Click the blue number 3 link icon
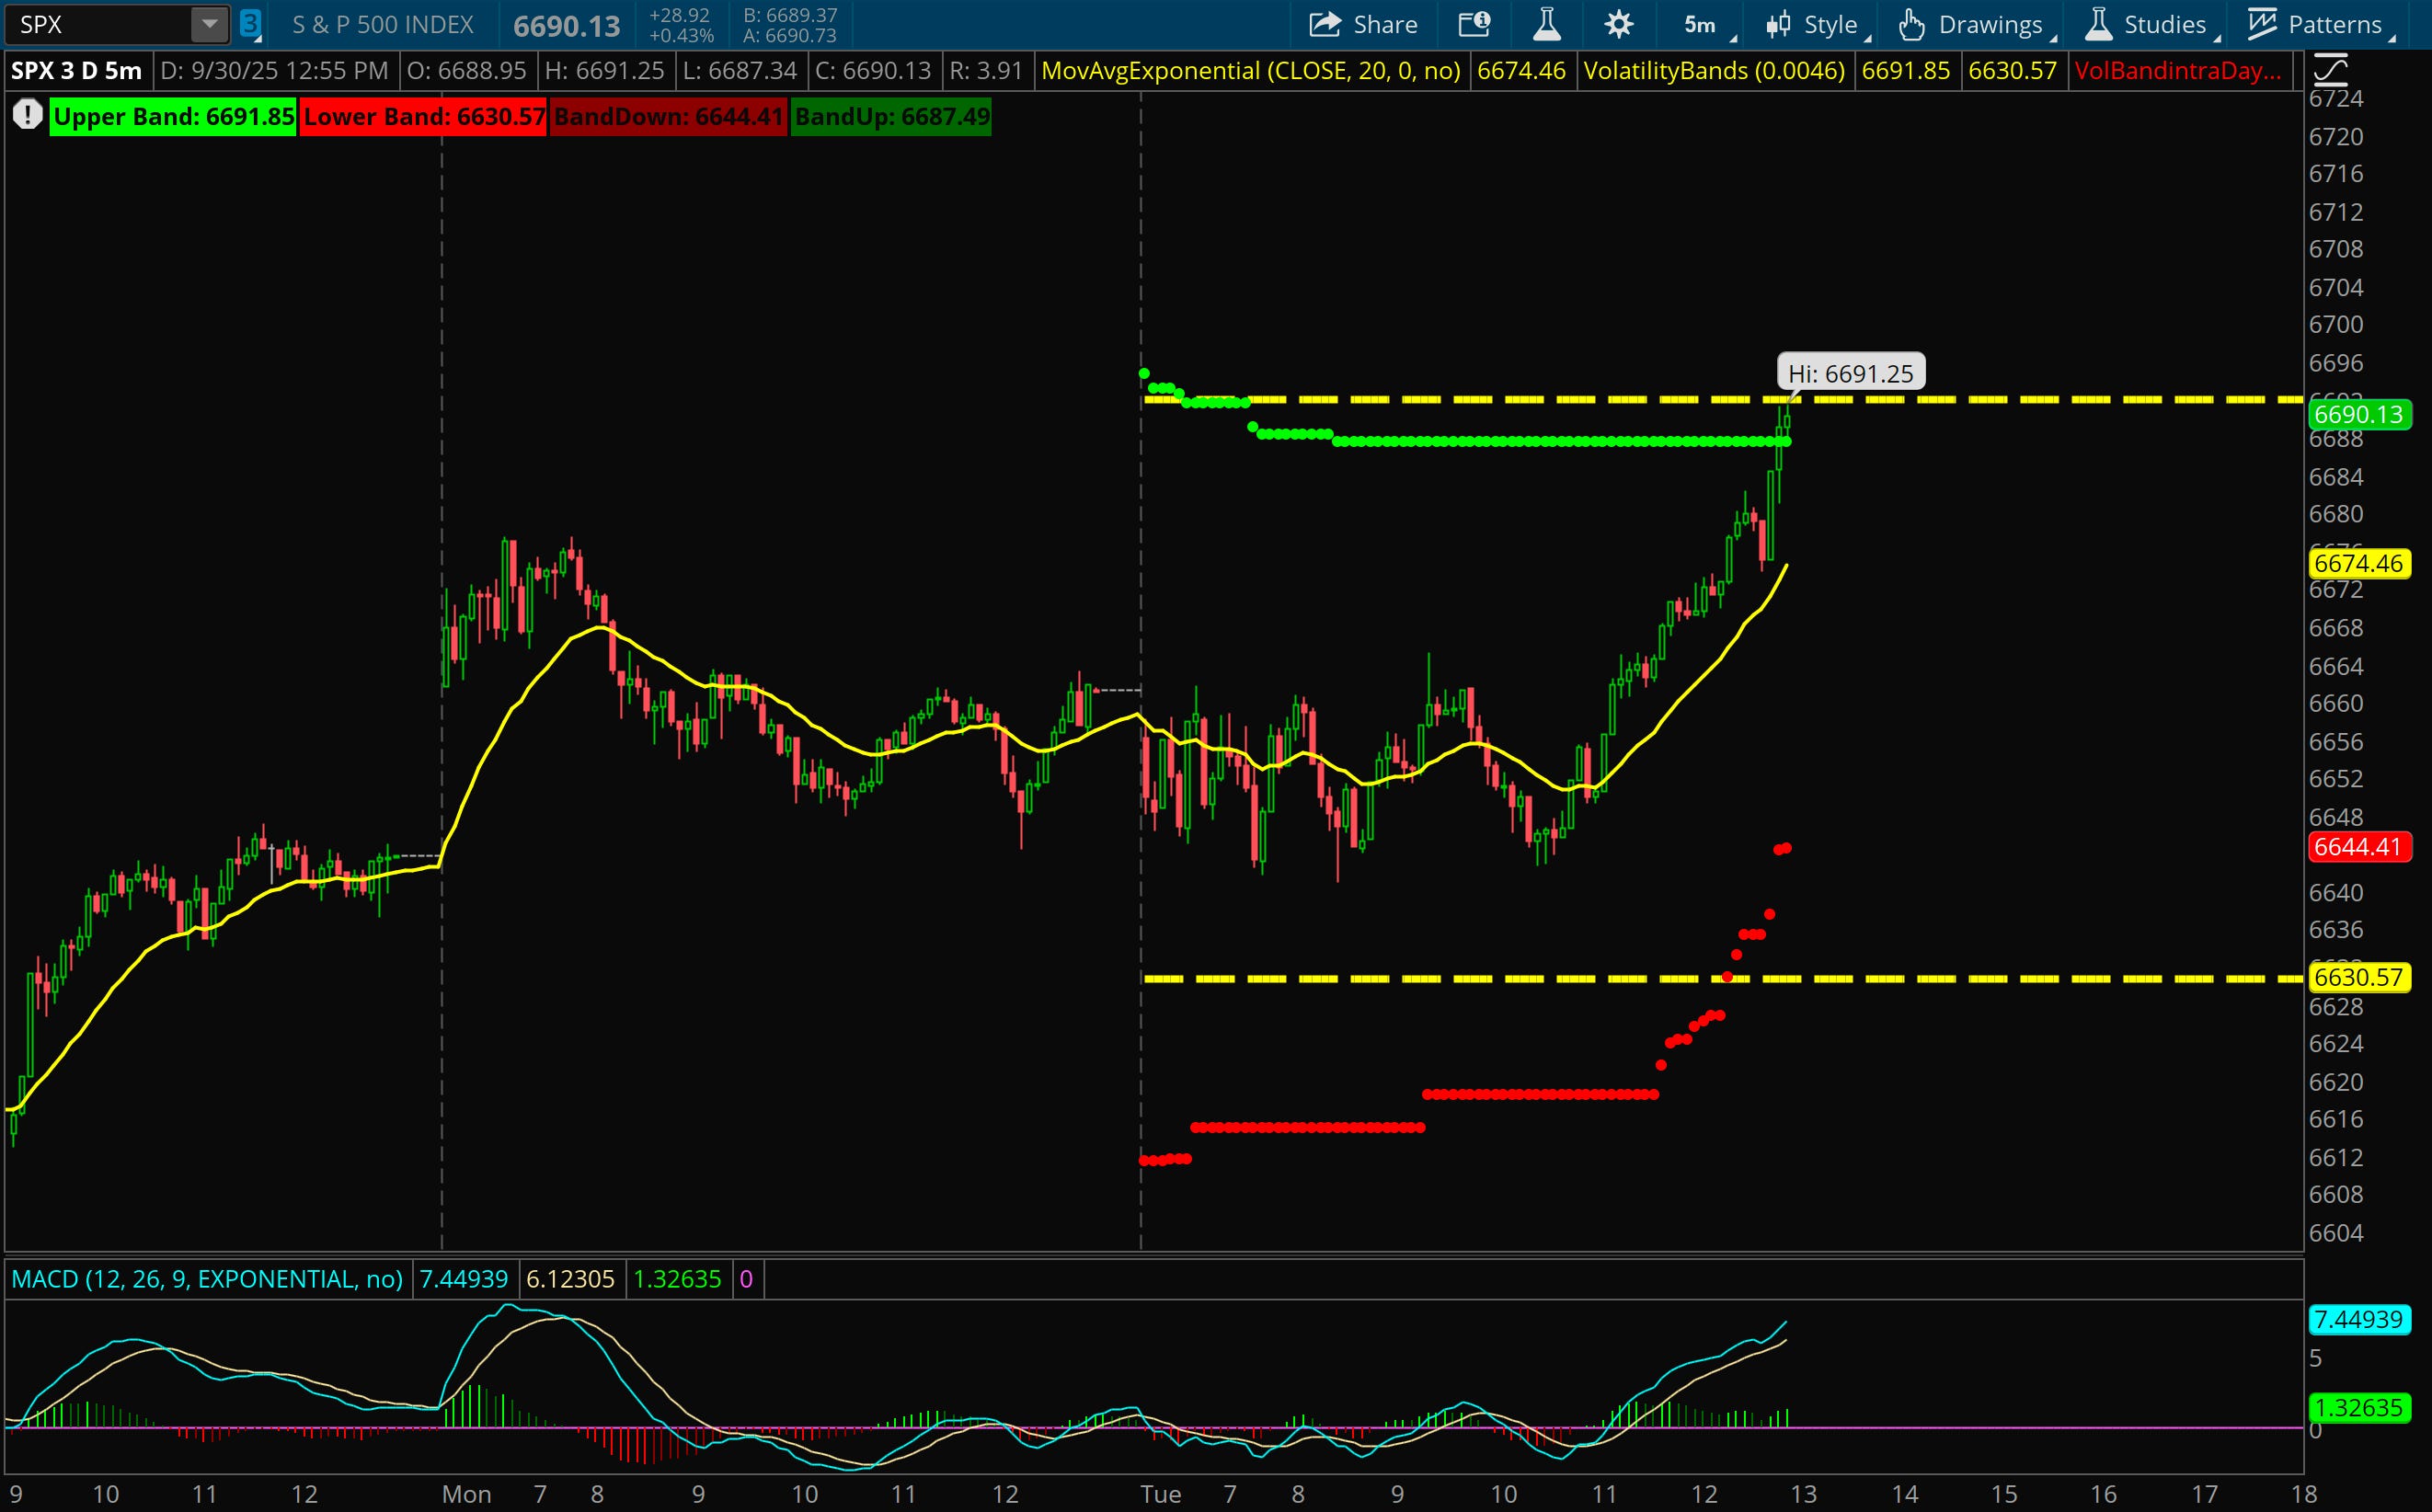 (x=250, y=24)
